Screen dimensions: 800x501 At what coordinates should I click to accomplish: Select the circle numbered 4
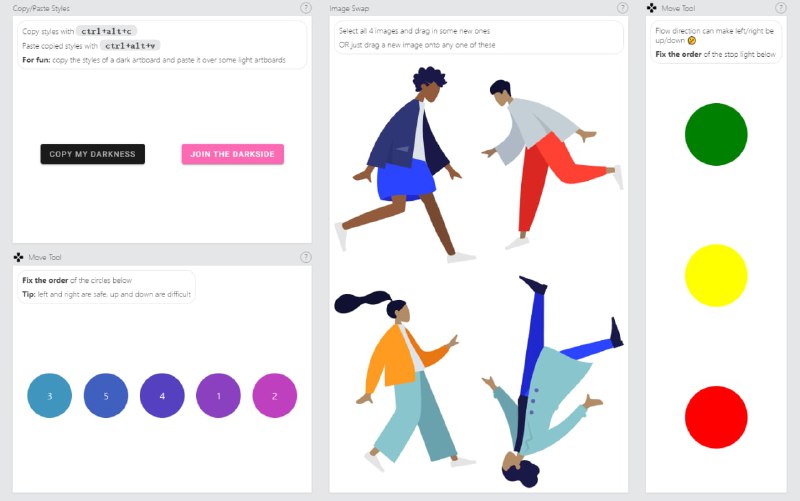coord(162,395)
